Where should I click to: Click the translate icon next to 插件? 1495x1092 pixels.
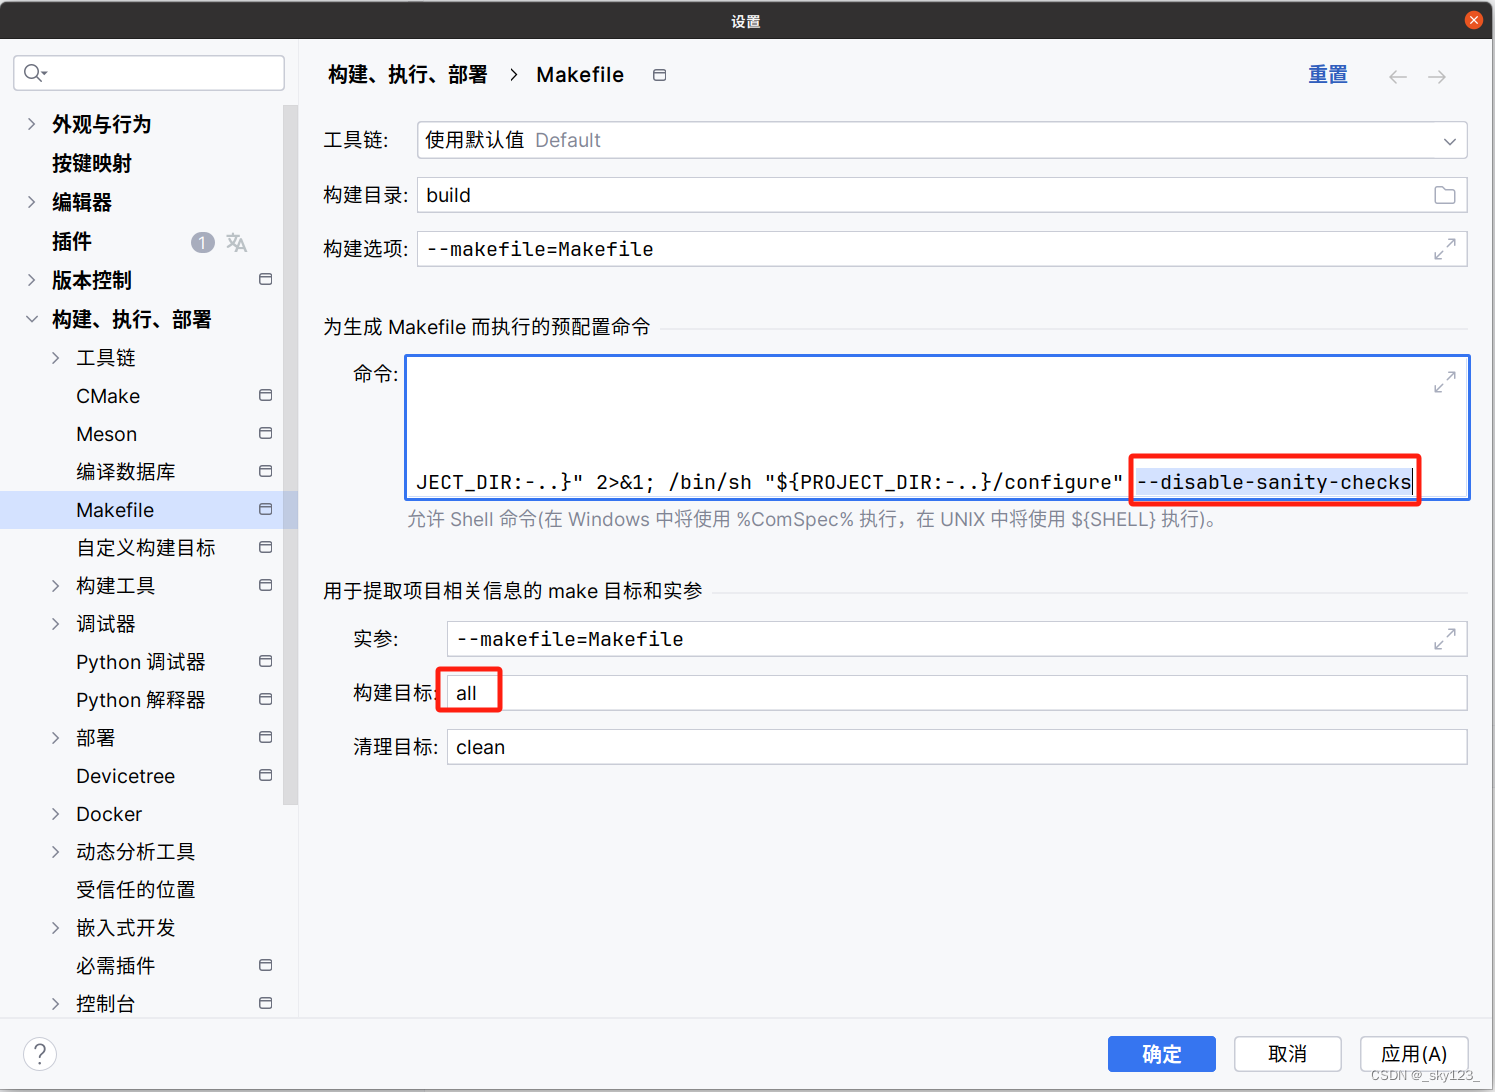coord(236,242)
